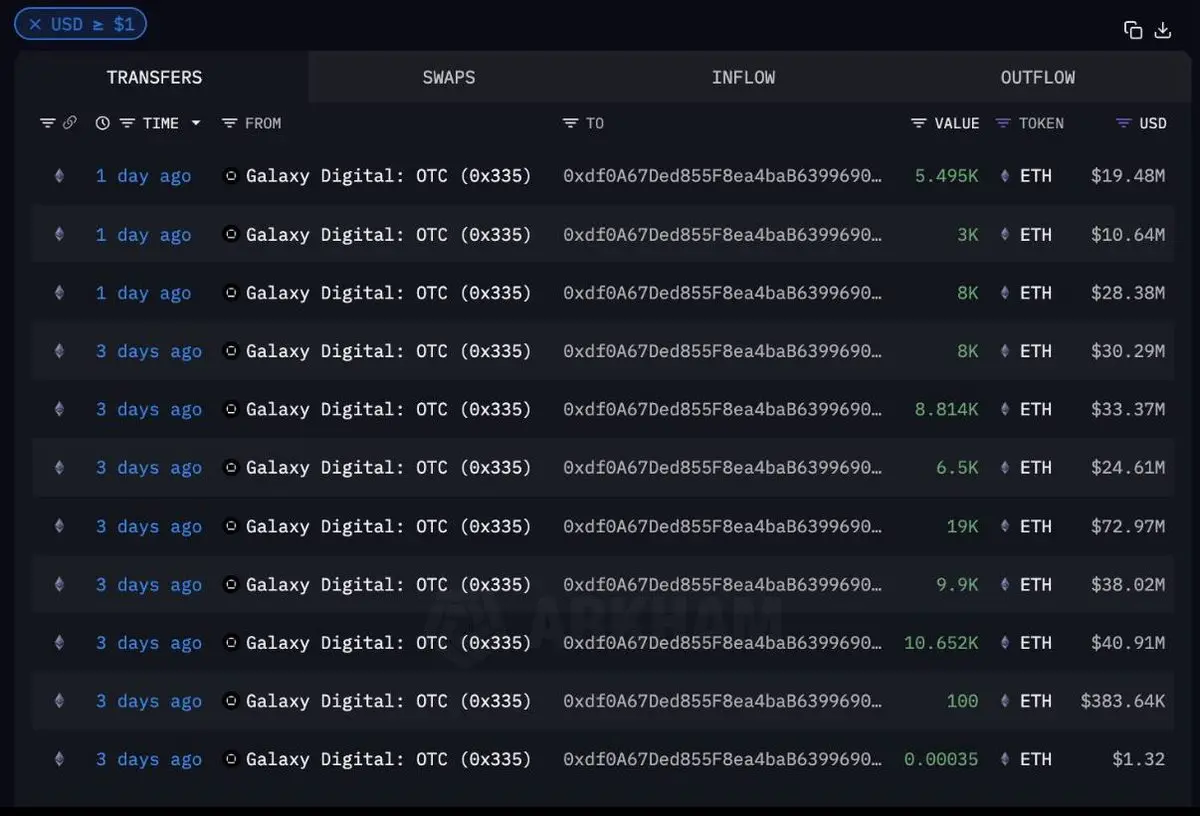Remove the USD ≥ $1 filter chip

(x=35, y=24)
